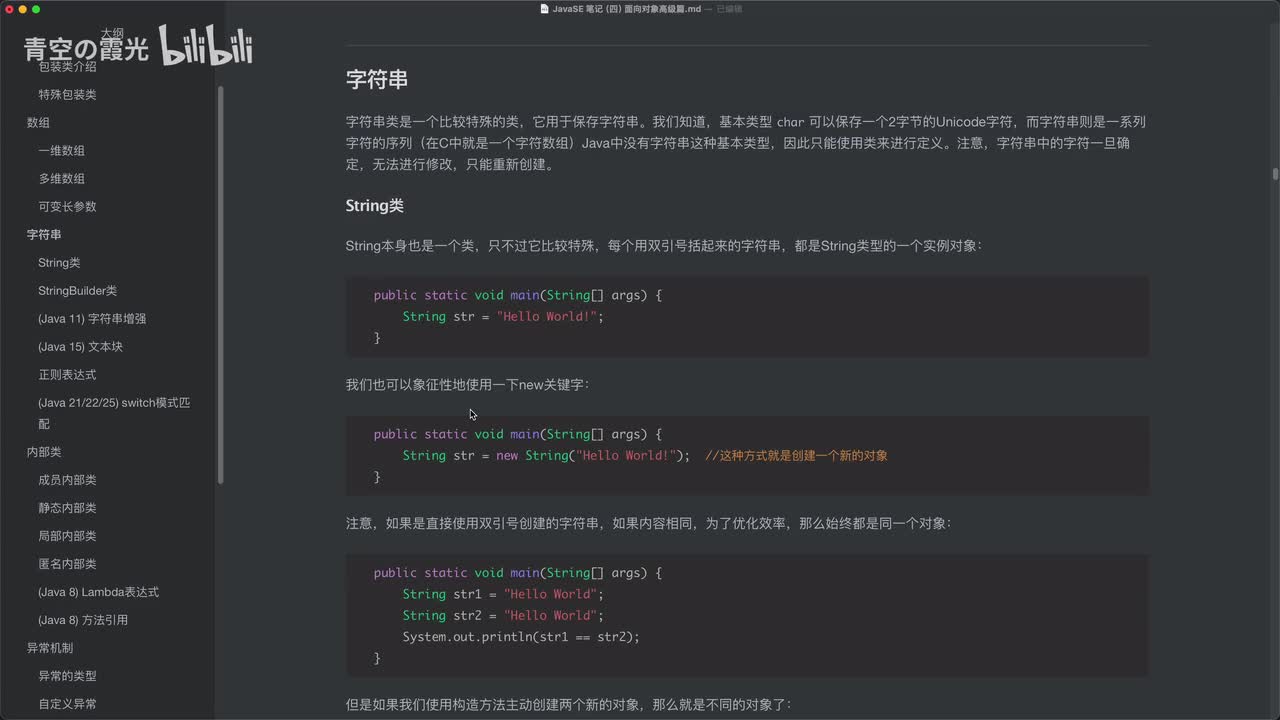Go to 一维数组 section

(x=61, y=150)
